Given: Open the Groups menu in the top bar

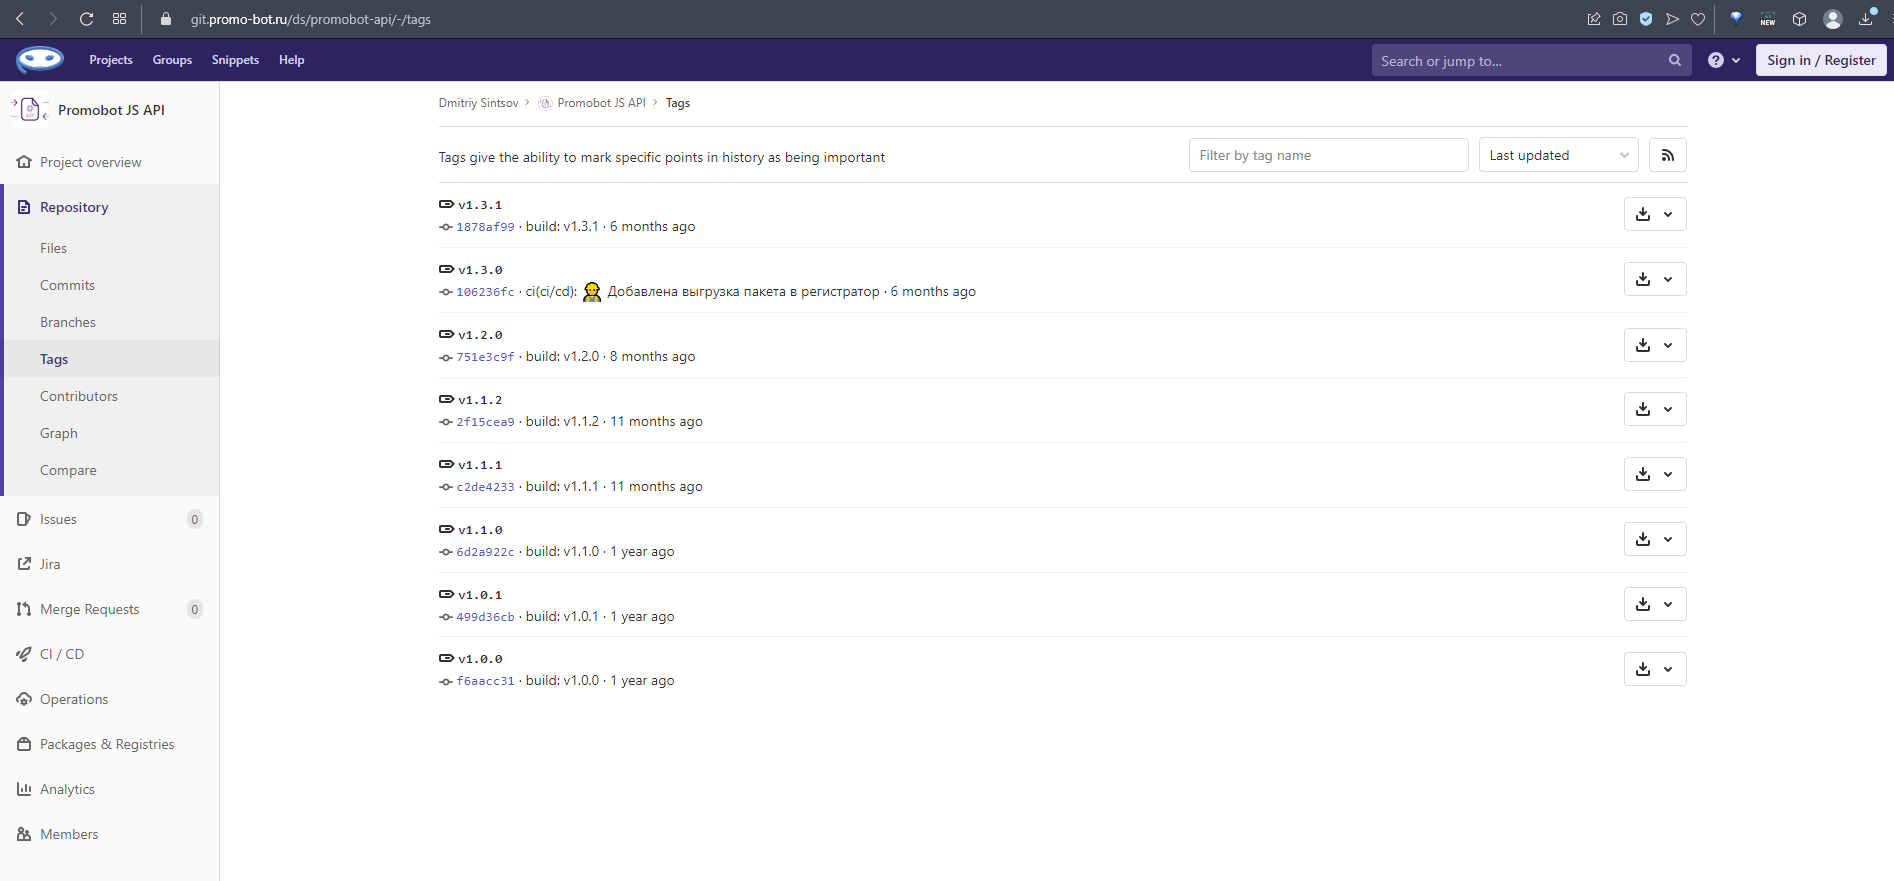Looking at the screenshot, I should (x=172, y=60).
